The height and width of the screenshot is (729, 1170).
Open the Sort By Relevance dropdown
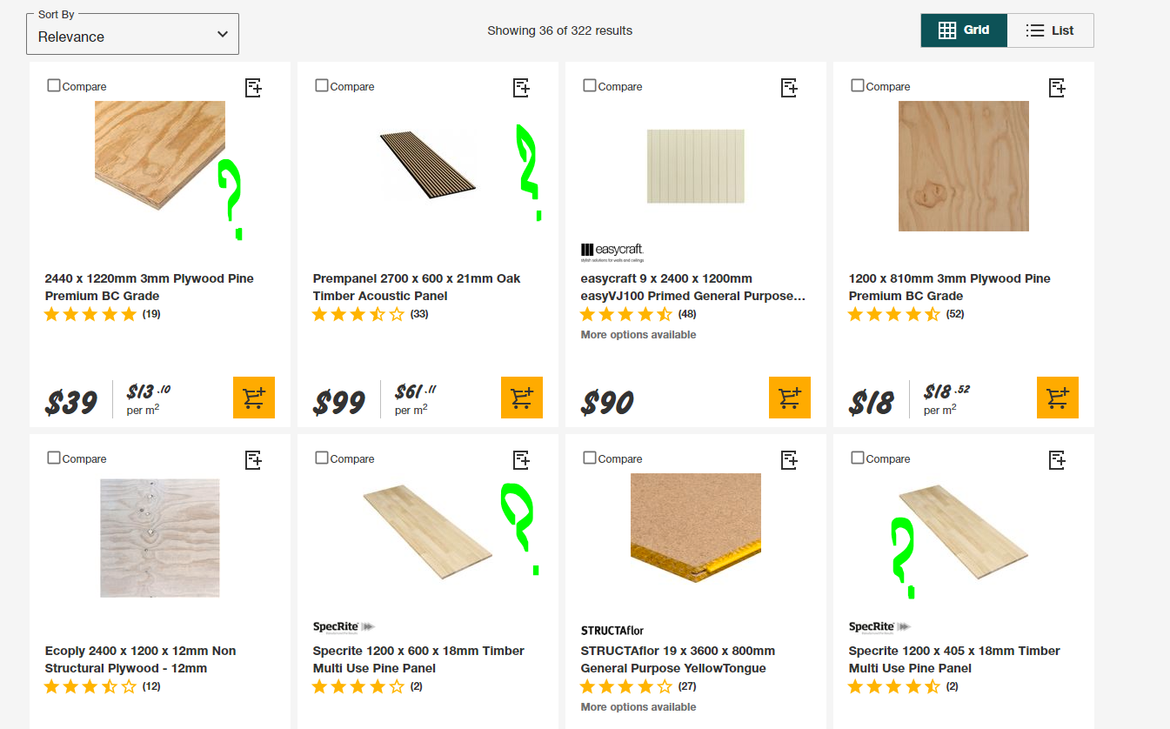pos(133,36)
